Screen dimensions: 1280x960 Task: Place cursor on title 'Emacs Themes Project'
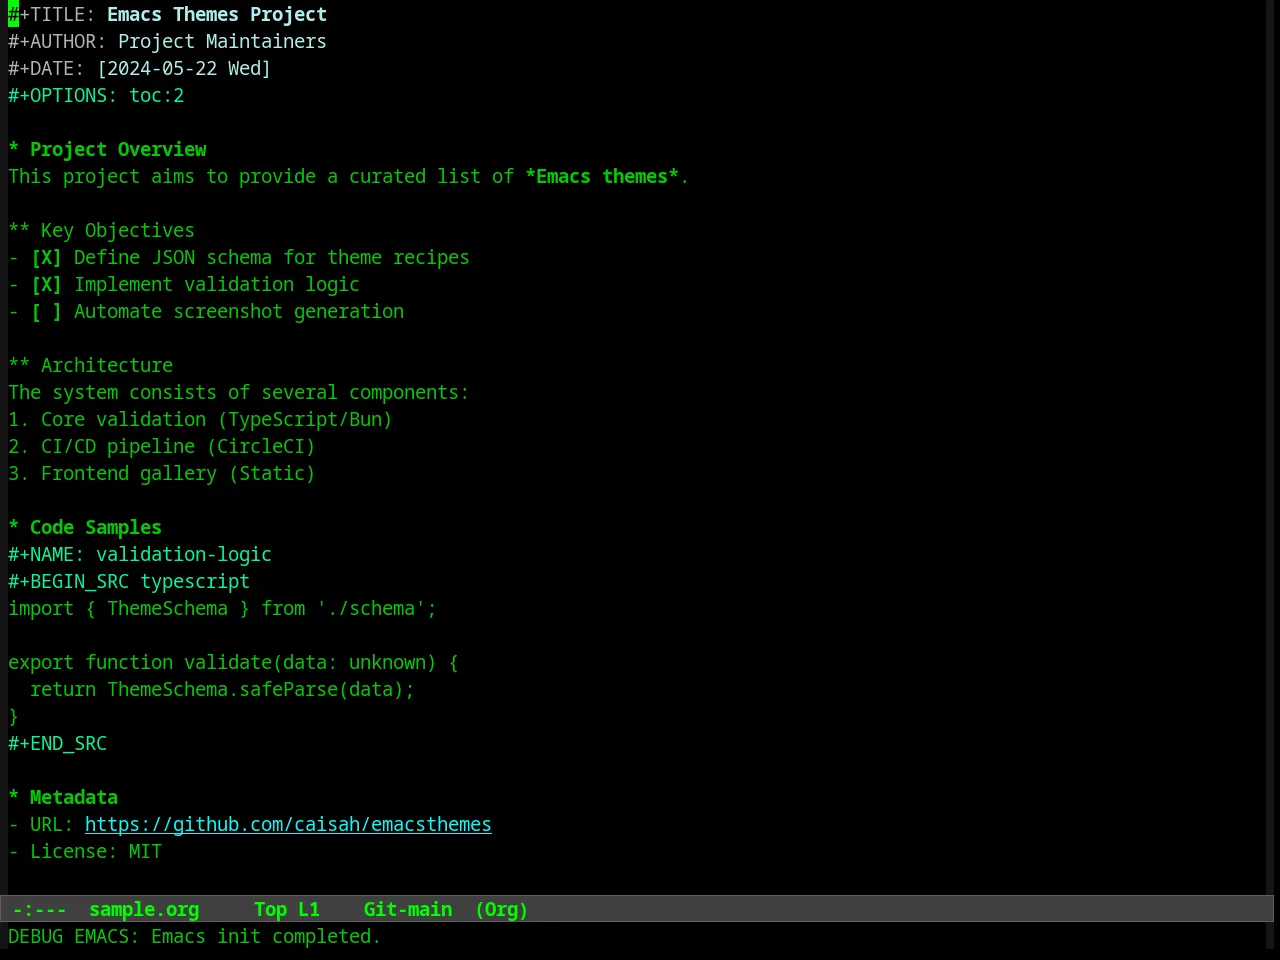[217, 15]
